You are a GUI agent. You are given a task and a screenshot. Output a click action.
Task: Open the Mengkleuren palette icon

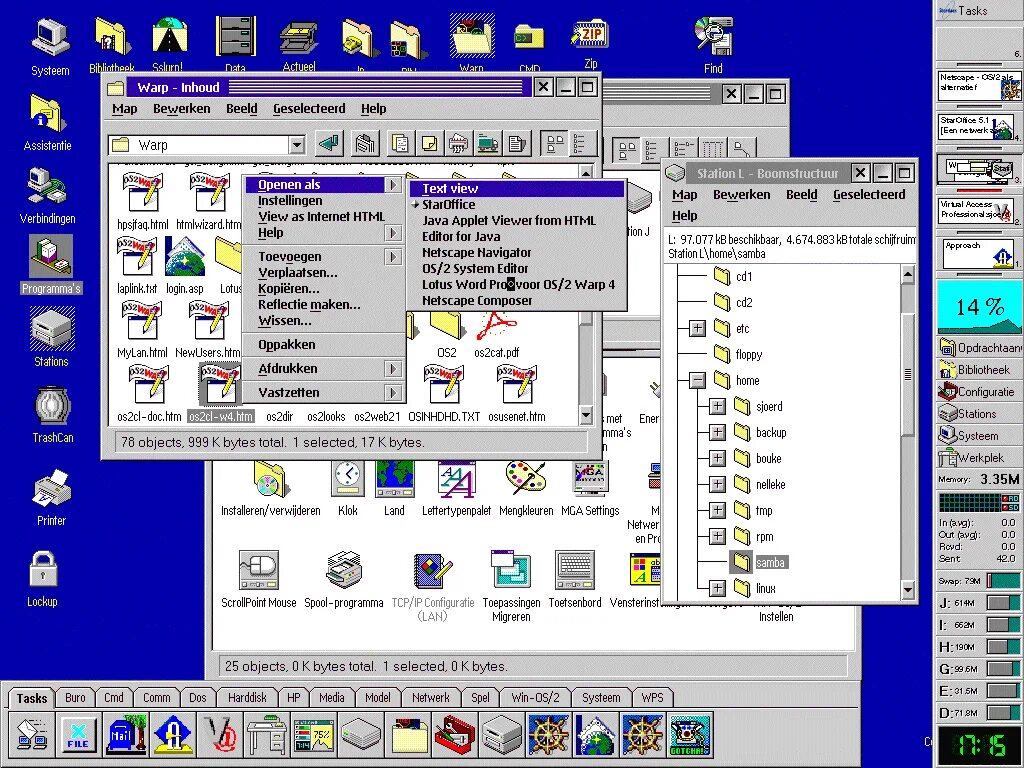click(526, 479)
